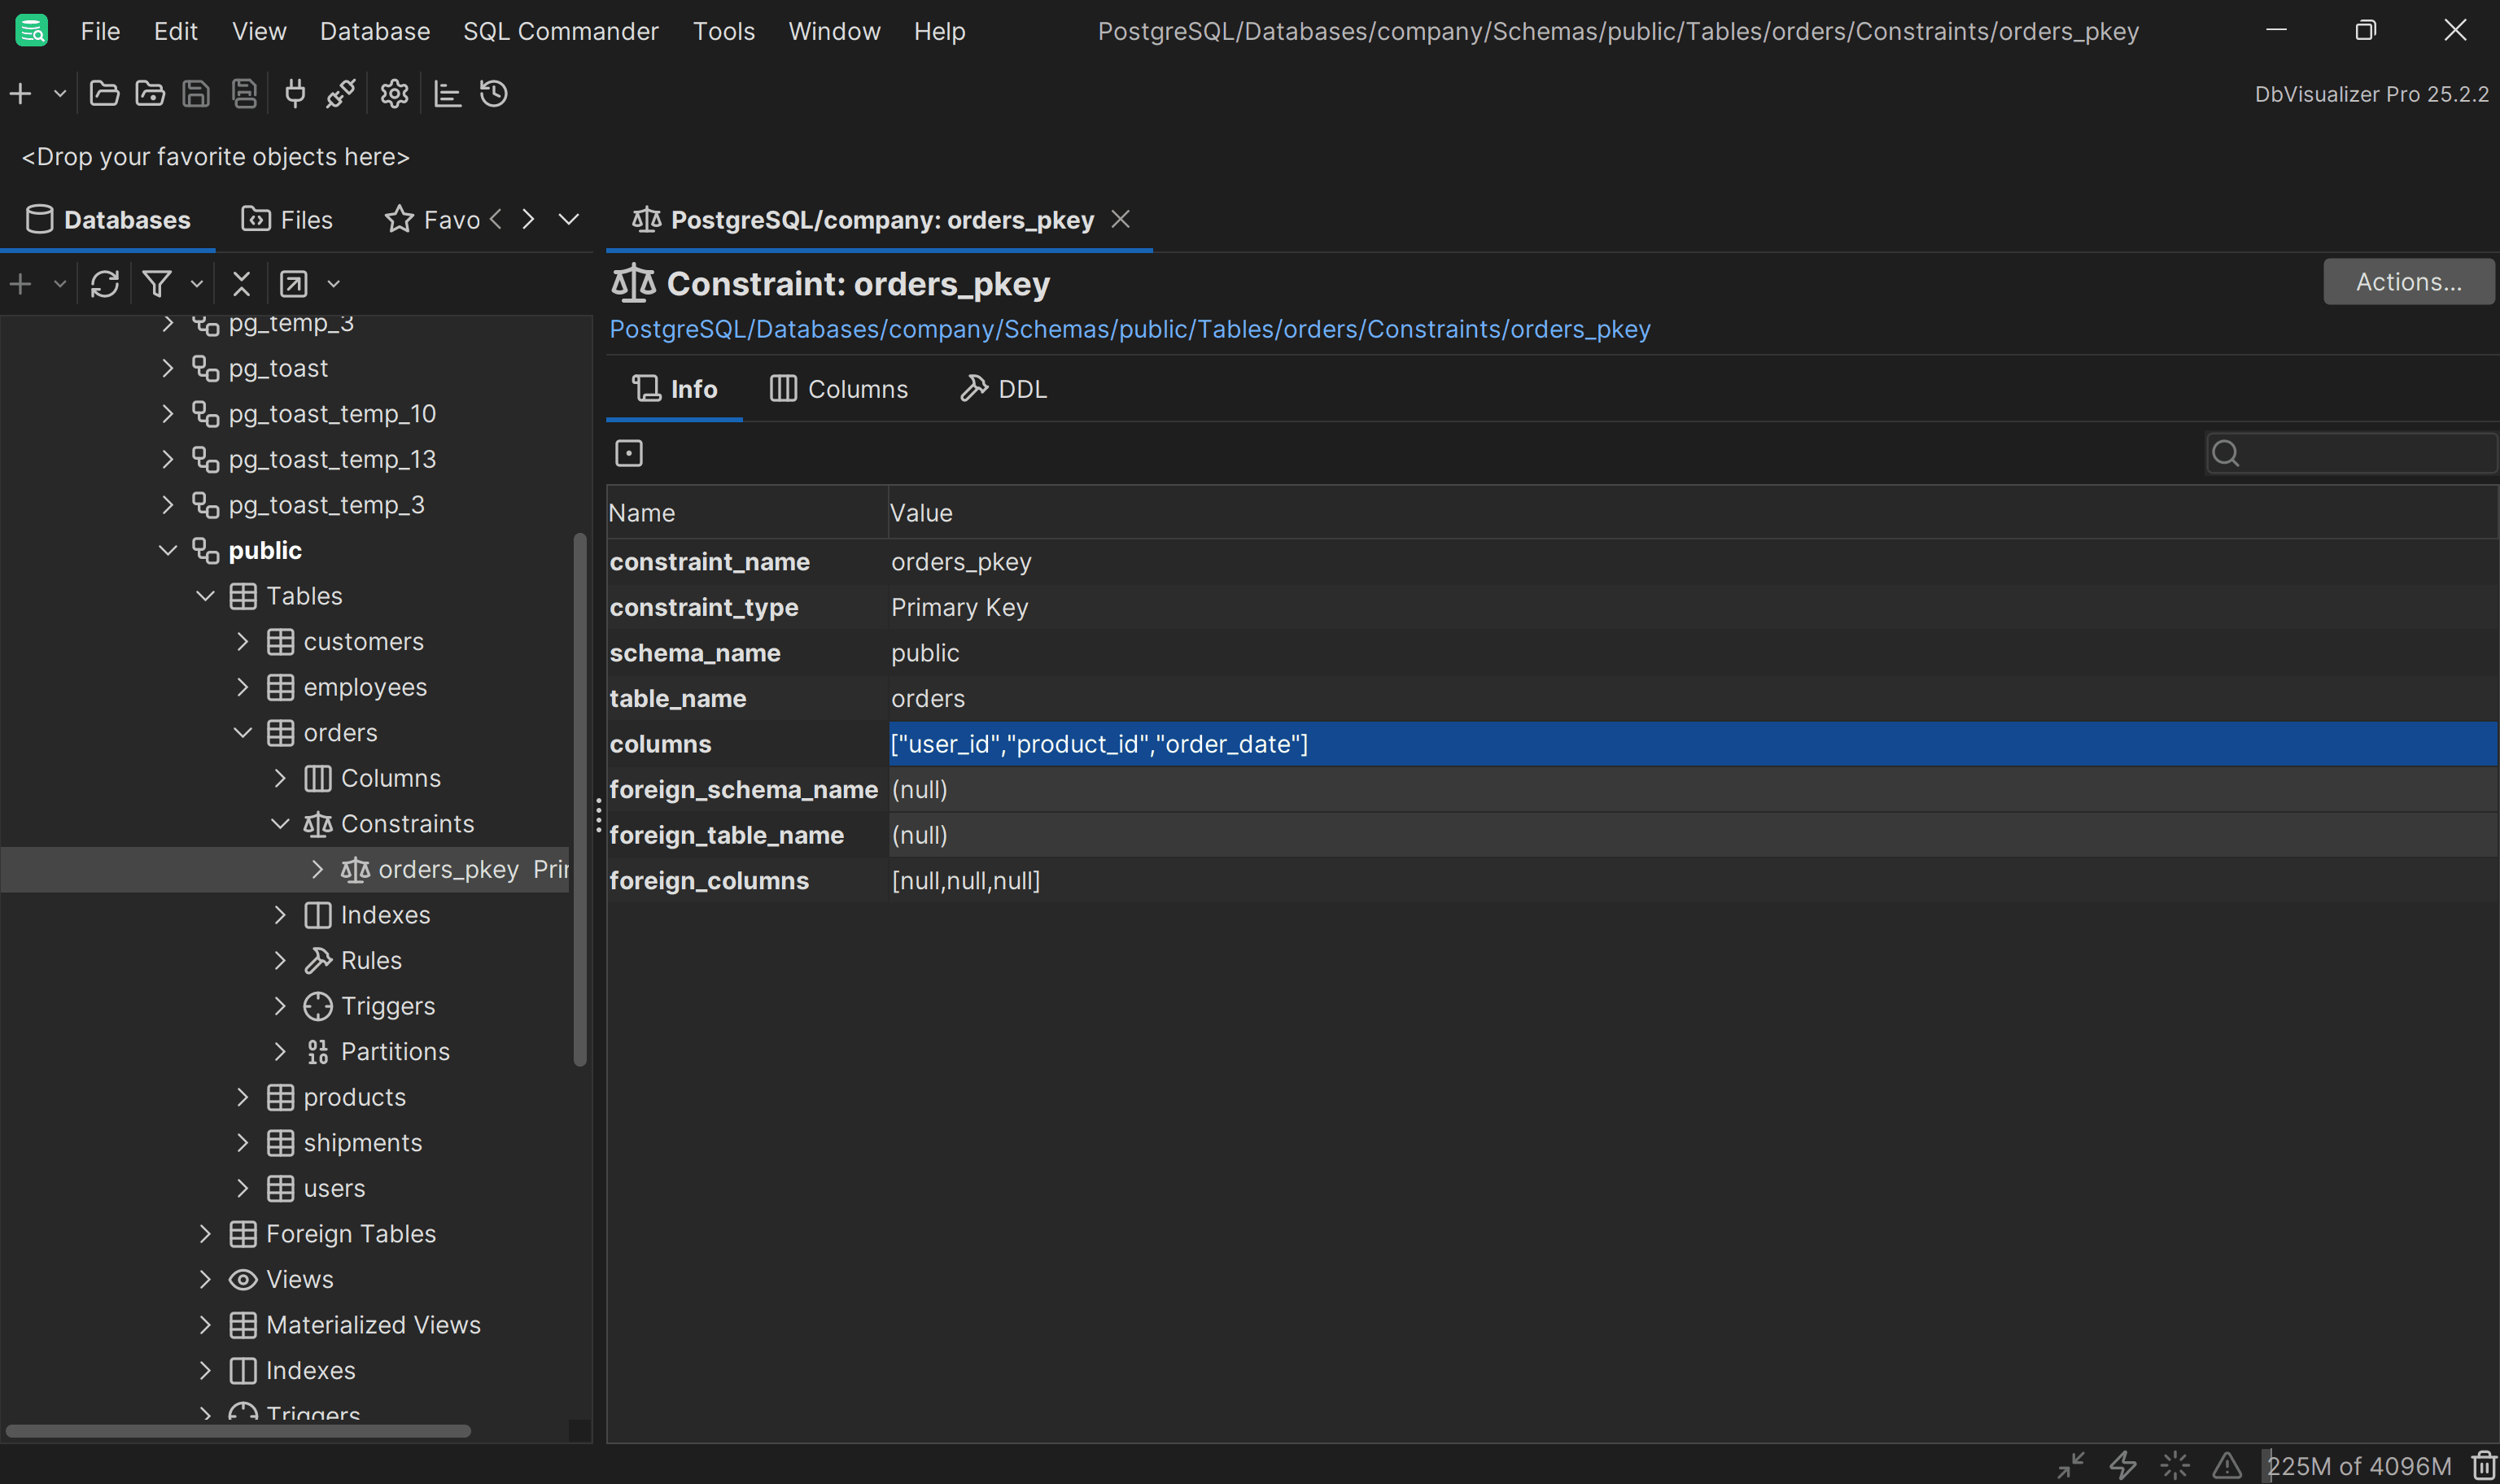Click the vertical scrollbar of database tree
The height and width of the screenshot is (1484, 2500).
tap(580, 800)
